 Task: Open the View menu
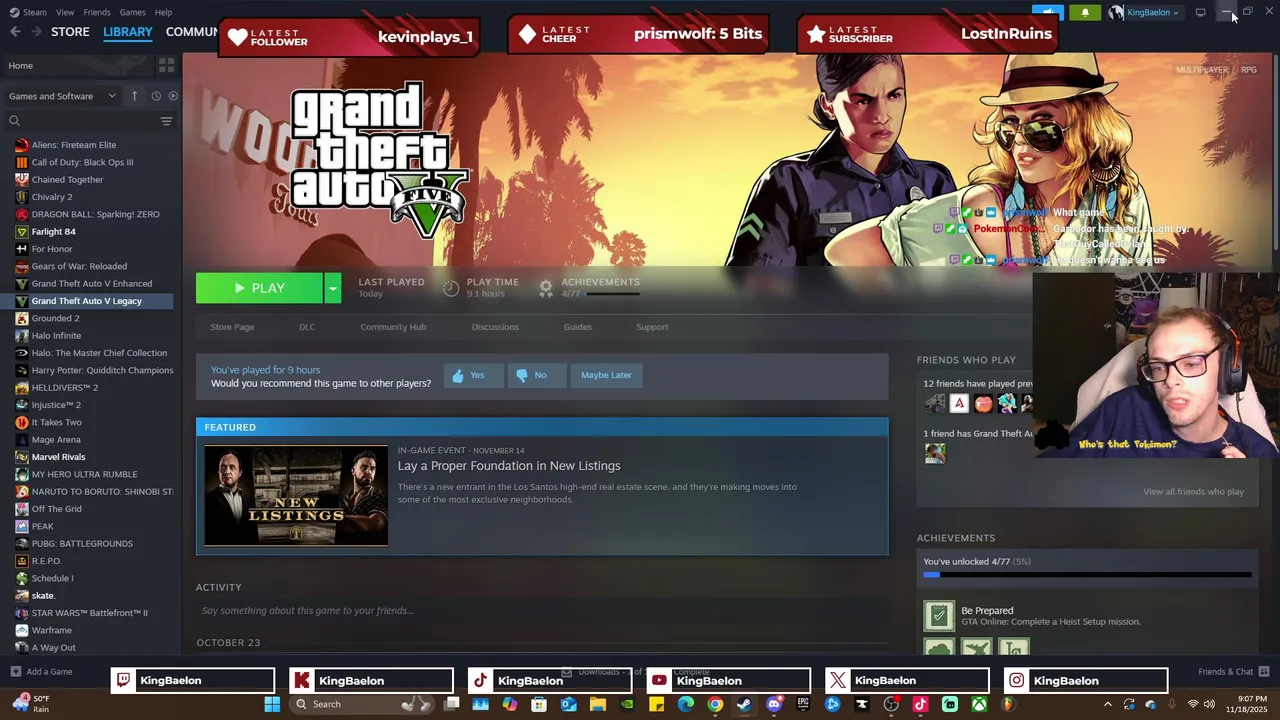(65, 12)
